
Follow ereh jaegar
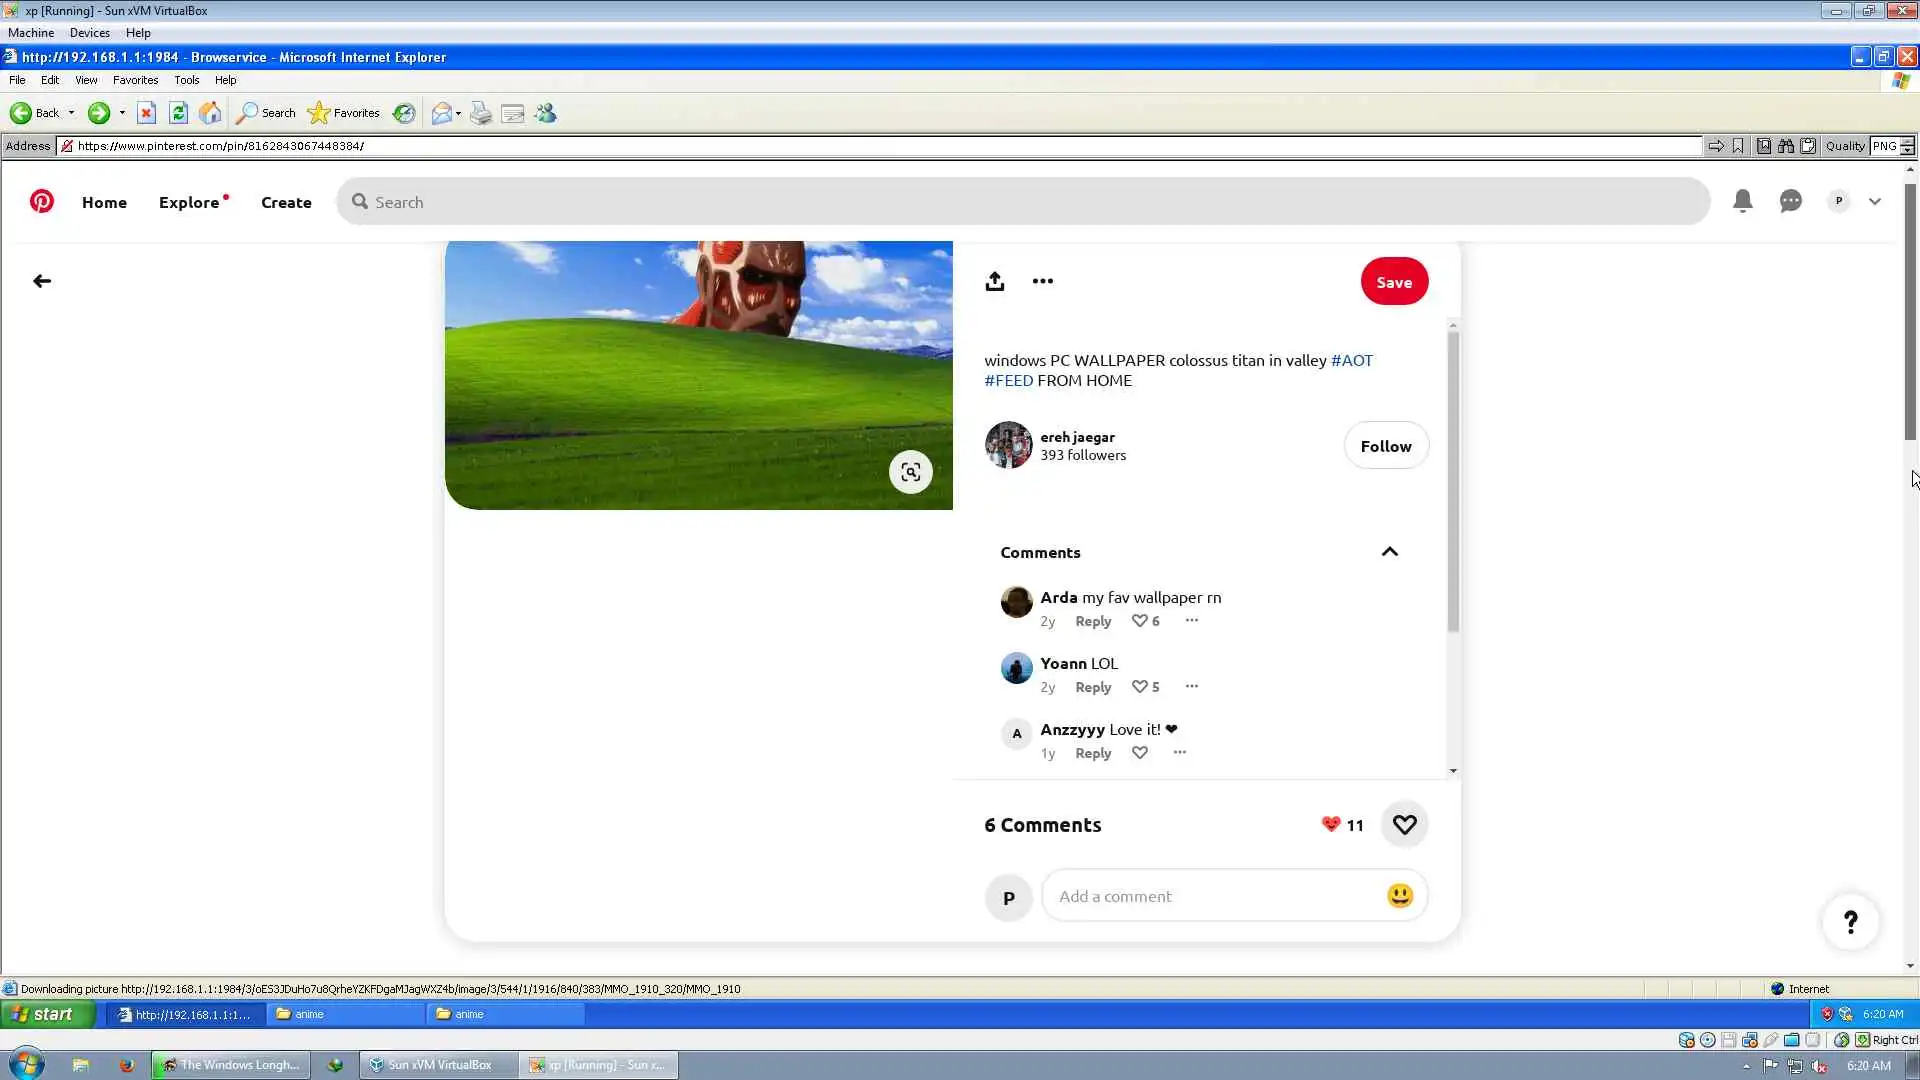pyautogui.click(x=1385, y=446)
